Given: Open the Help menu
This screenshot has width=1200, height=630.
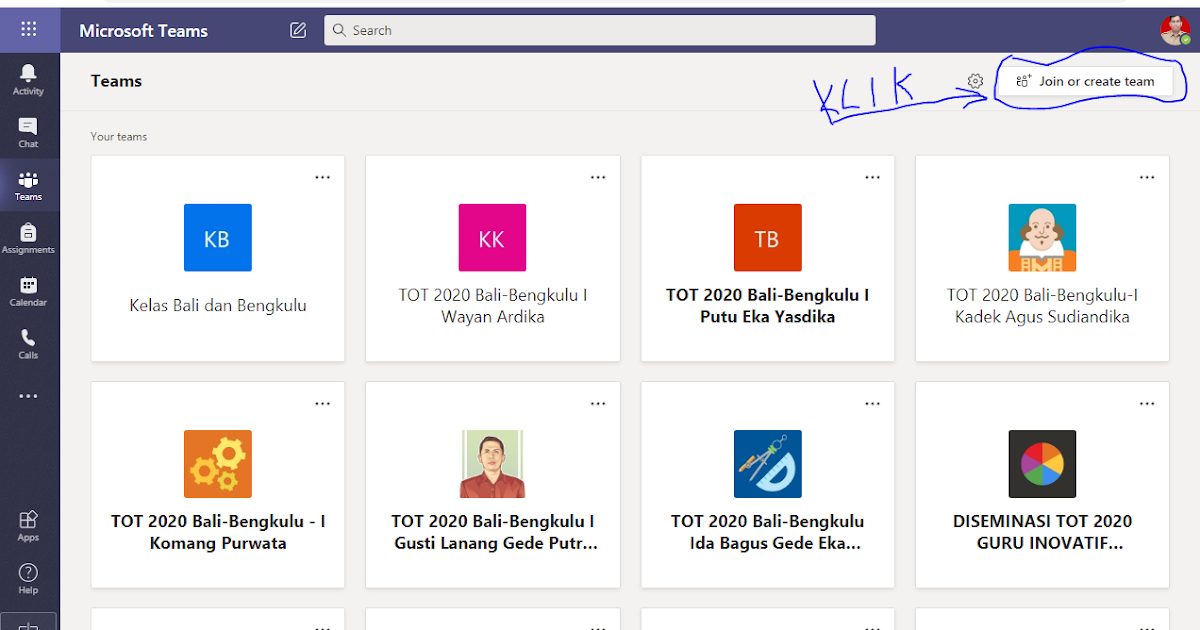Looking at the screenshot, I should [28, 579].
